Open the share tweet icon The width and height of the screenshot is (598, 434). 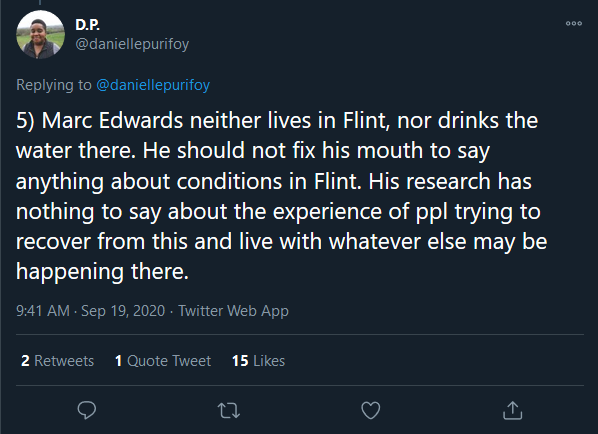(x=512, y=410)
